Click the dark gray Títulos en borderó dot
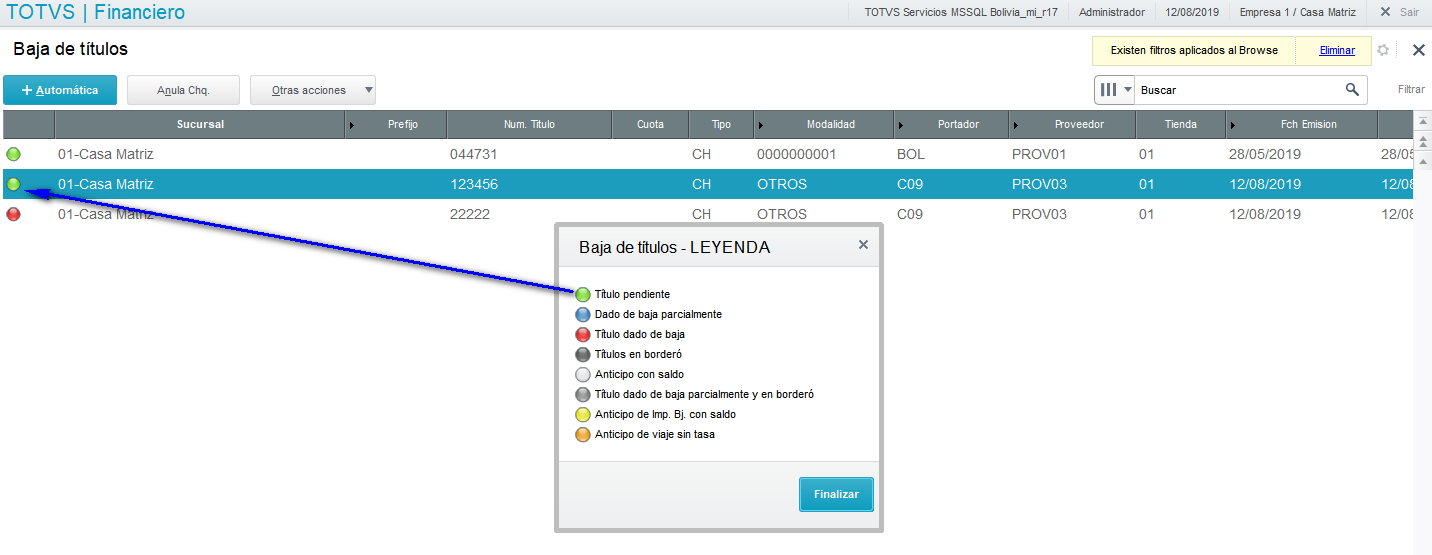 583,355
